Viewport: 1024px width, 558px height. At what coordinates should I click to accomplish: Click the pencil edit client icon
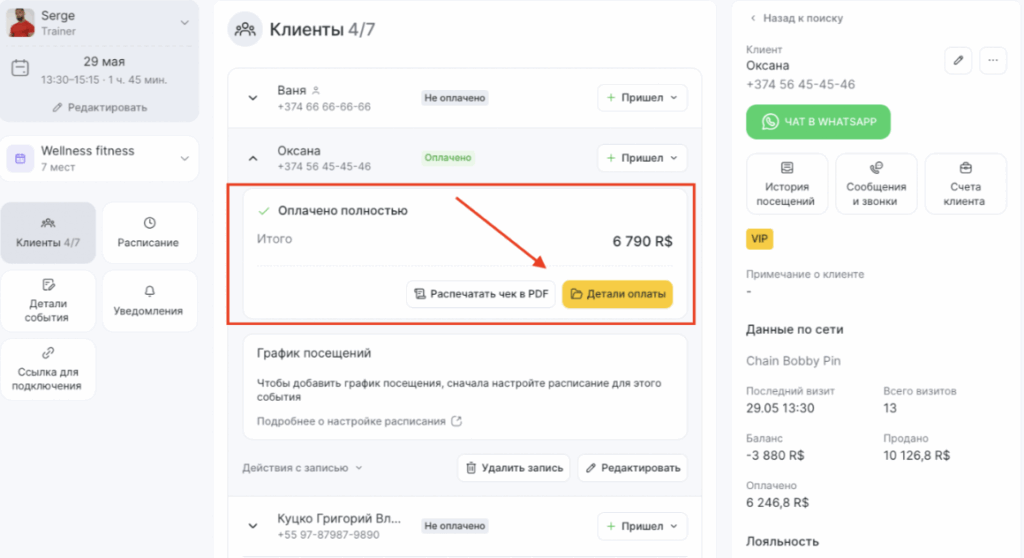(x=958, y=60)
